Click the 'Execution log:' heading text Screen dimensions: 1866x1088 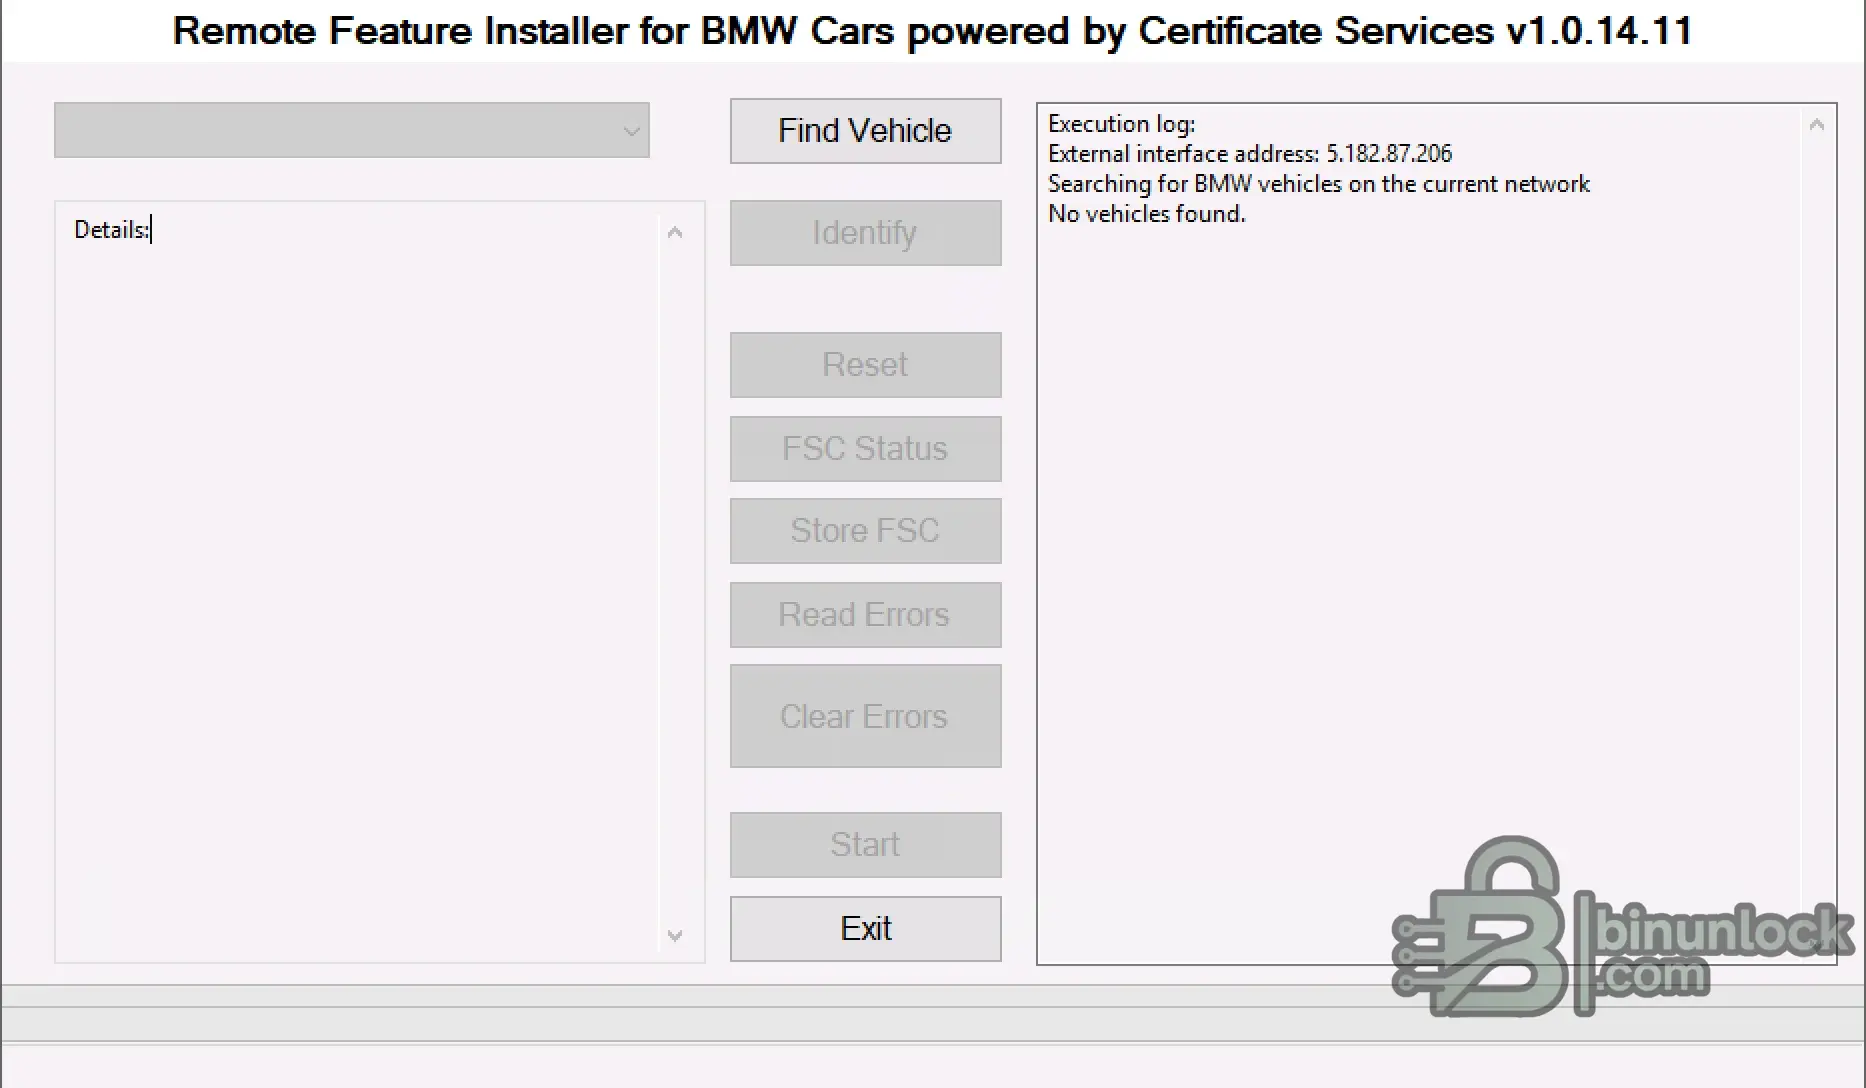(x=1121, y=124)
